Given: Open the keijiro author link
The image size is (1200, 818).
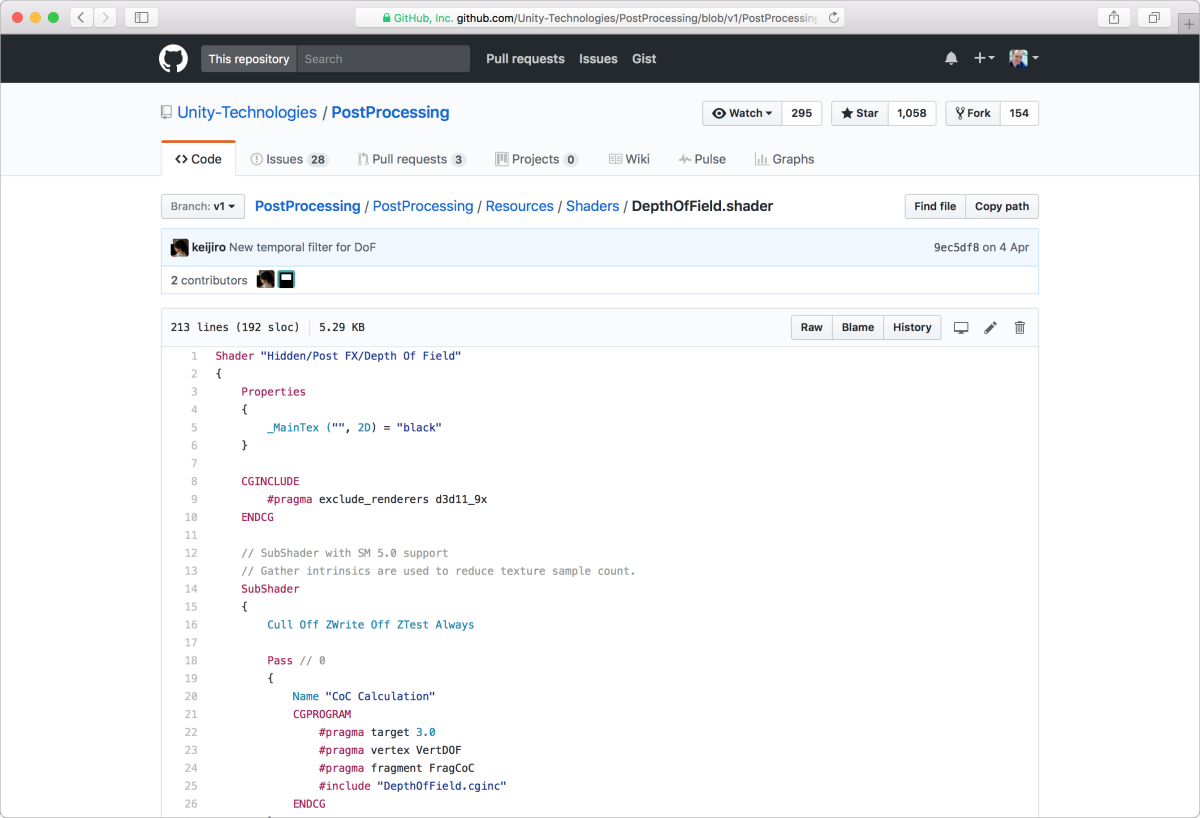Looking at the screenshot, I should click(x=208, y=248).
